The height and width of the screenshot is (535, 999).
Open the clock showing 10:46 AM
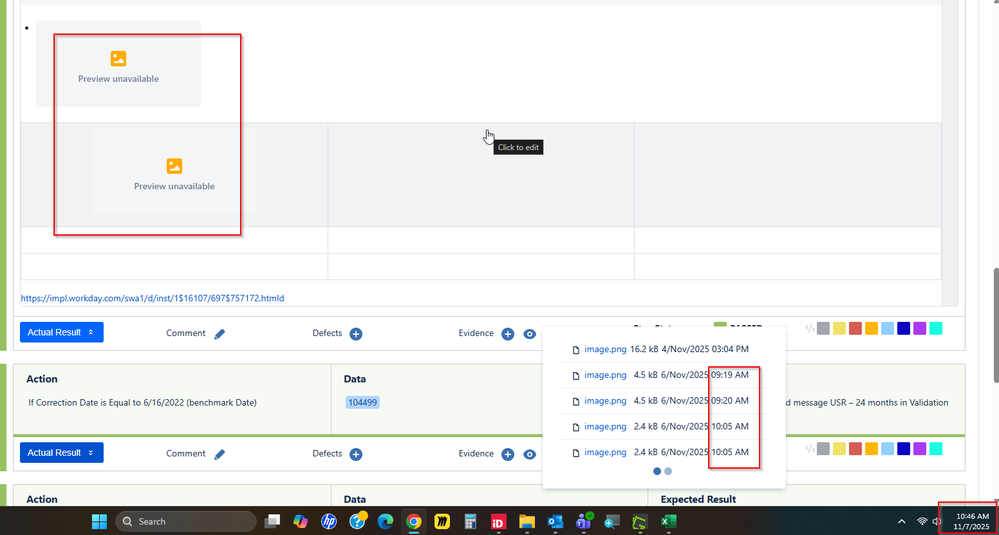[971, 521]
